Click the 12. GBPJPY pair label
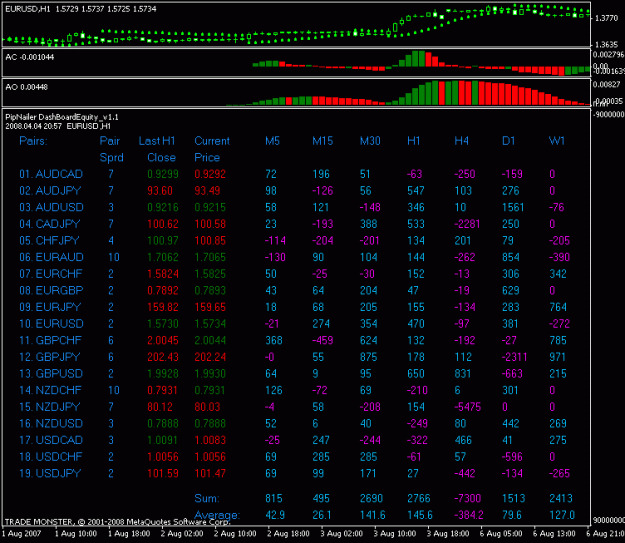Image resolution: width=625 pixels, height=543 pixels. (50, 357)
